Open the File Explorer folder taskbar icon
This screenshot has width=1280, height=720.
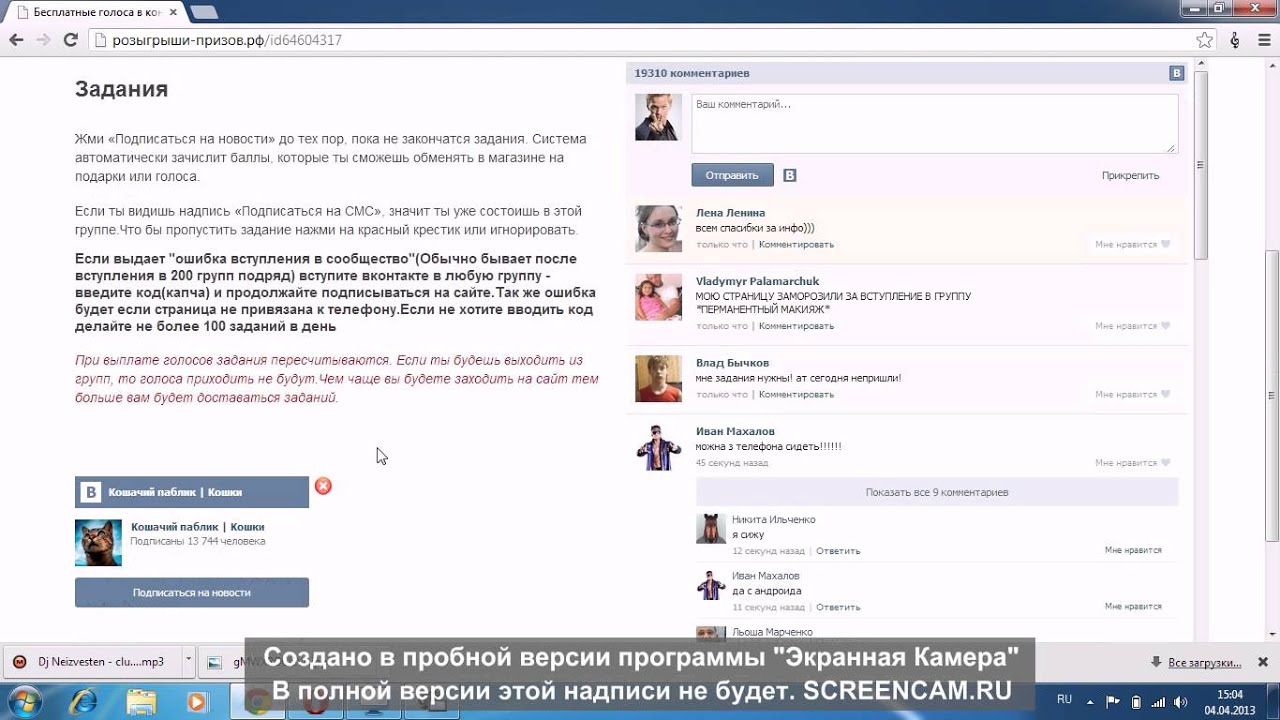point(141,700)
